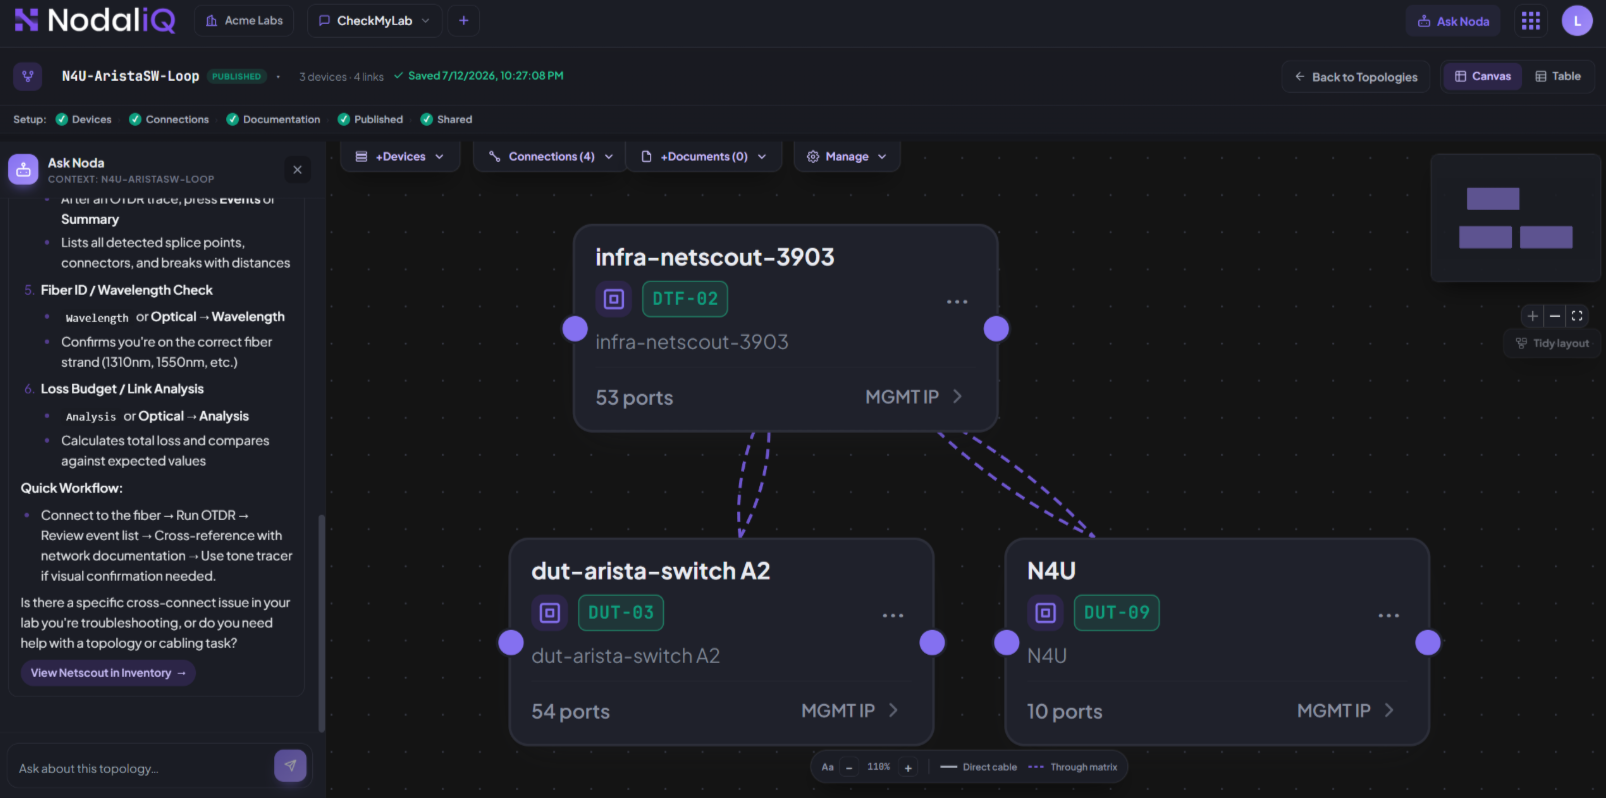Click the Tidy layout button

tap(1552, 343)
